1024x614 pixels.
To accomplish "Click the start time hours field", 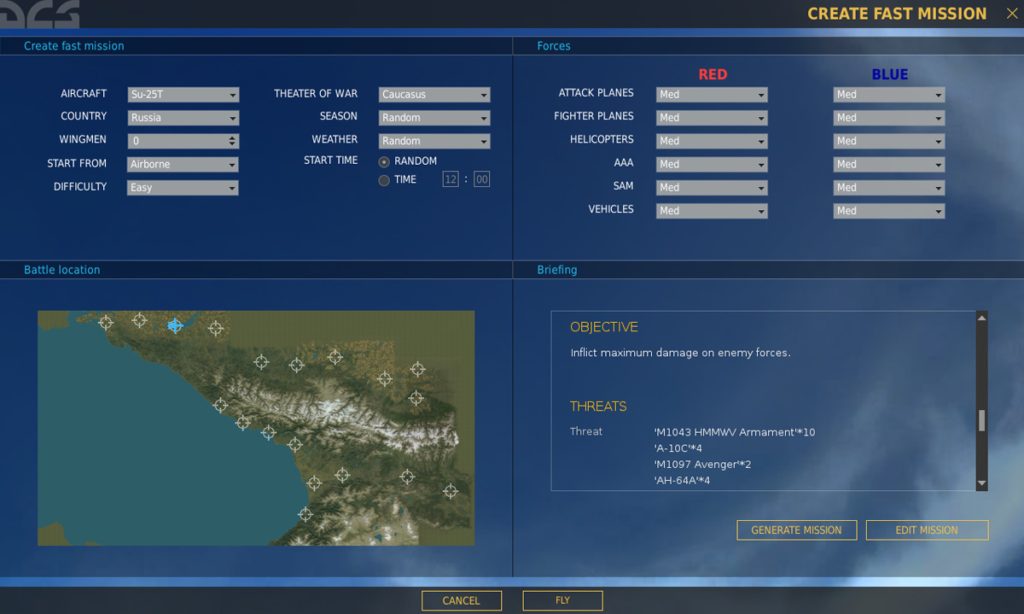I will point(451,180).
